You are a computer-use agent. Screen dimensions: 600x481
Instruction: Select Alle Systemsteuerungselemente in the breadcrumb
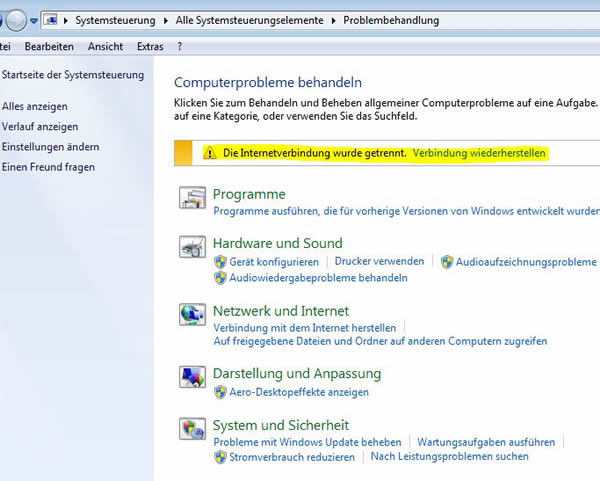tap(249, 20)
